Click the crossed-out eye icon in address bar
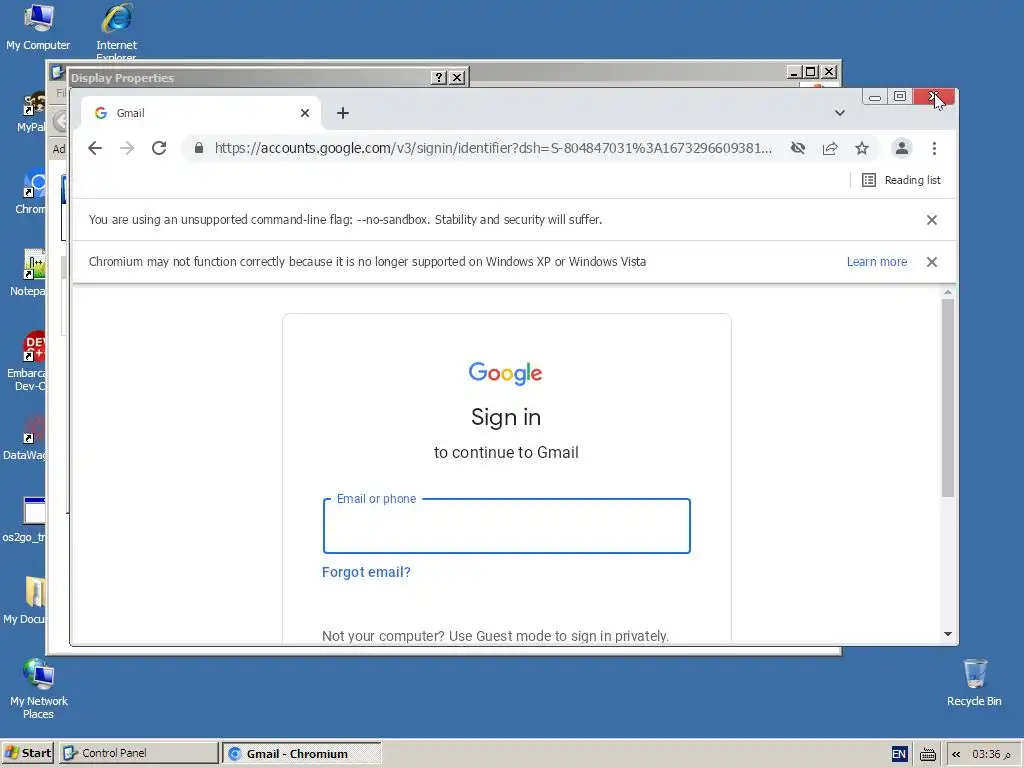This screenshot has height=768, width=1024. tap(797, 148)
